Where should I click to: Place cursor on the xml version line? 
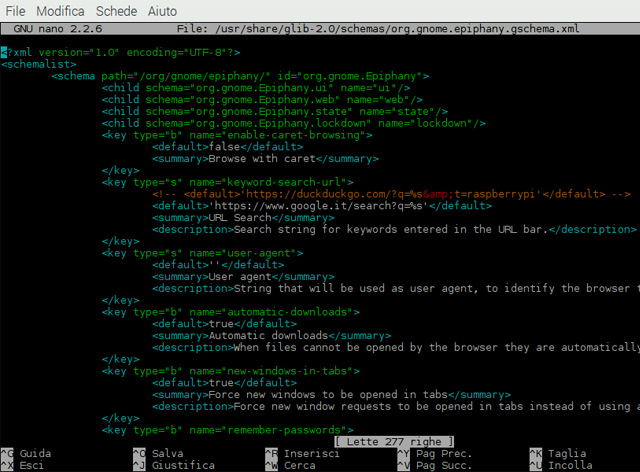[121, 53]
